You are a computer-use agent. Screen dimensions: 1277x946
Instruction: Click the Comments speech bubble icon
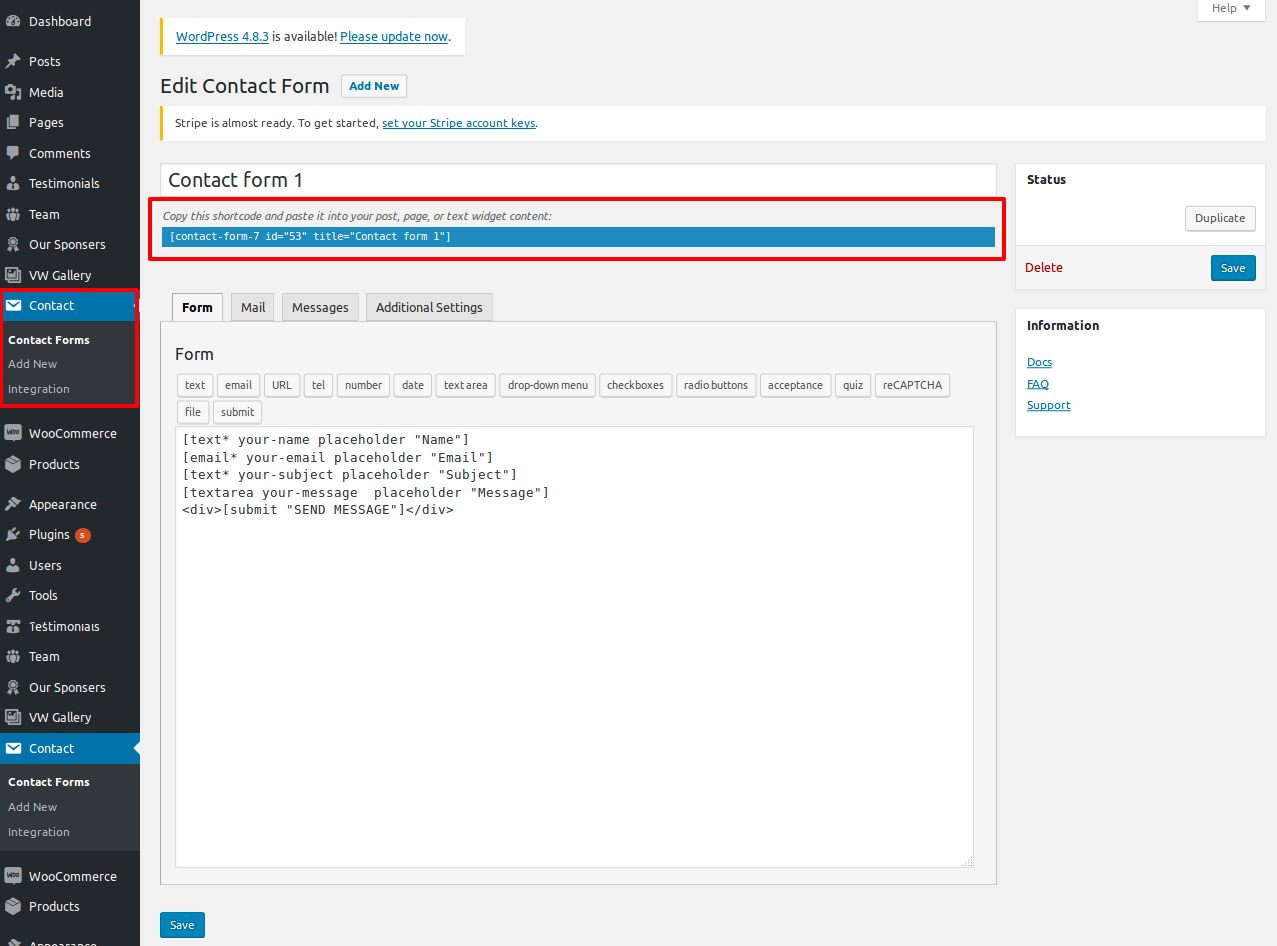(13, 153)
